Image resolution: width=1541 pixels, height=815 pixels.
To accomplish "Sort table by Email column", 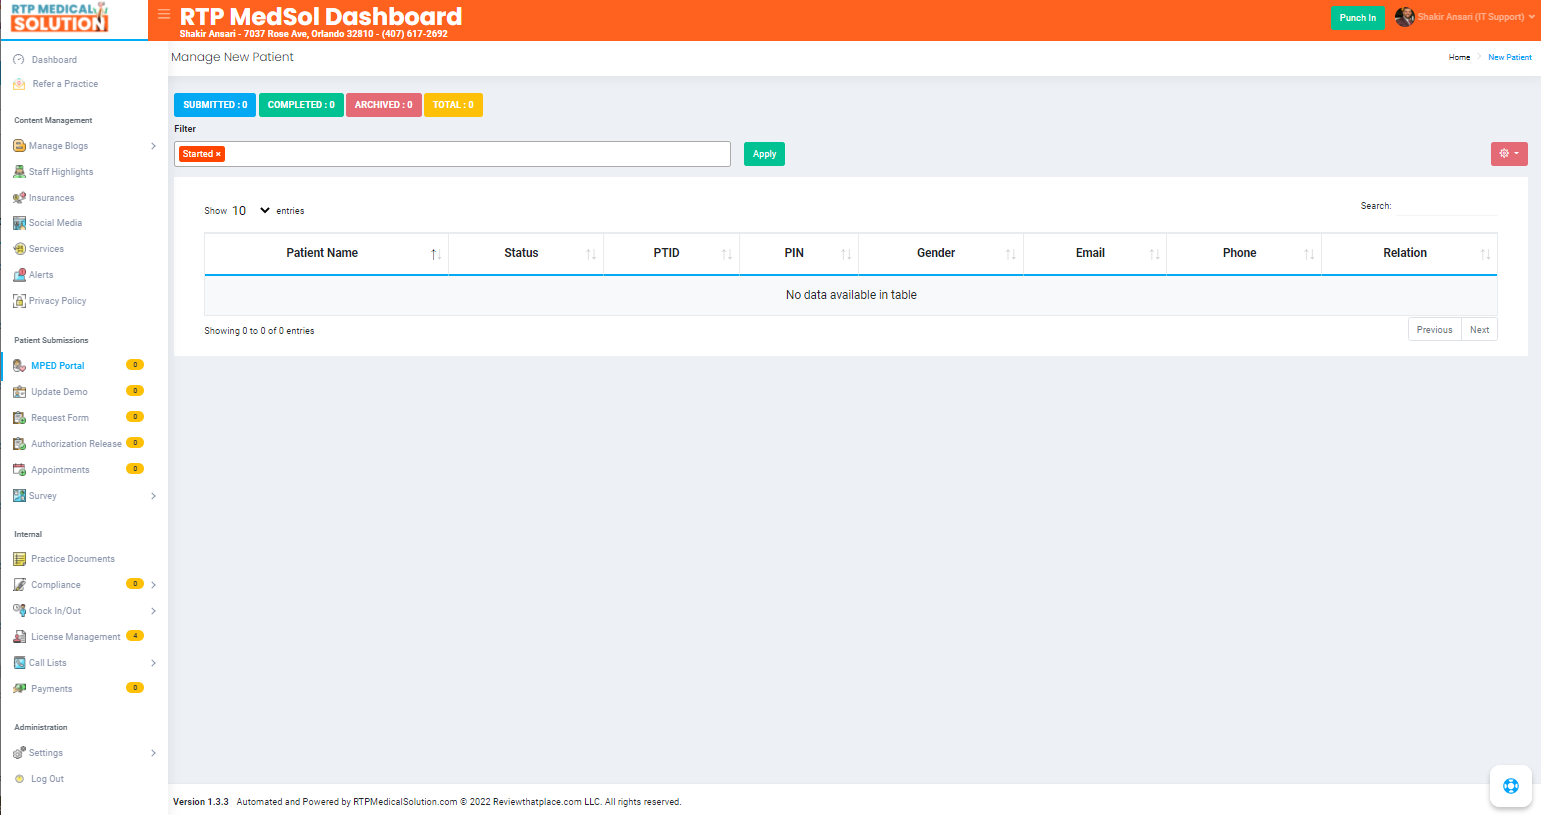I will (x=1095, y=253).
